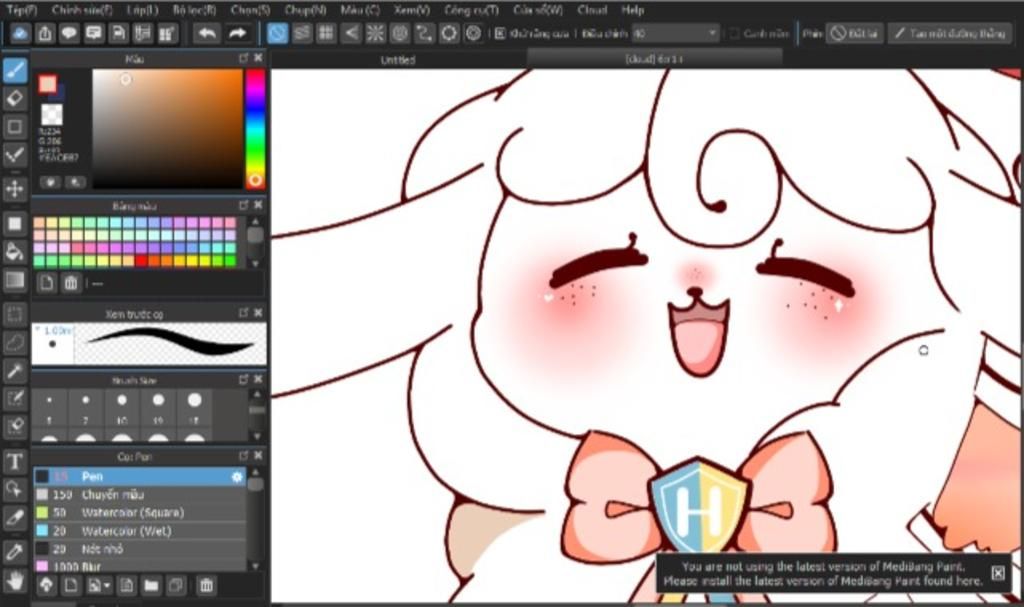Select the Eraser tool
1024x607 pixels.
14,98
